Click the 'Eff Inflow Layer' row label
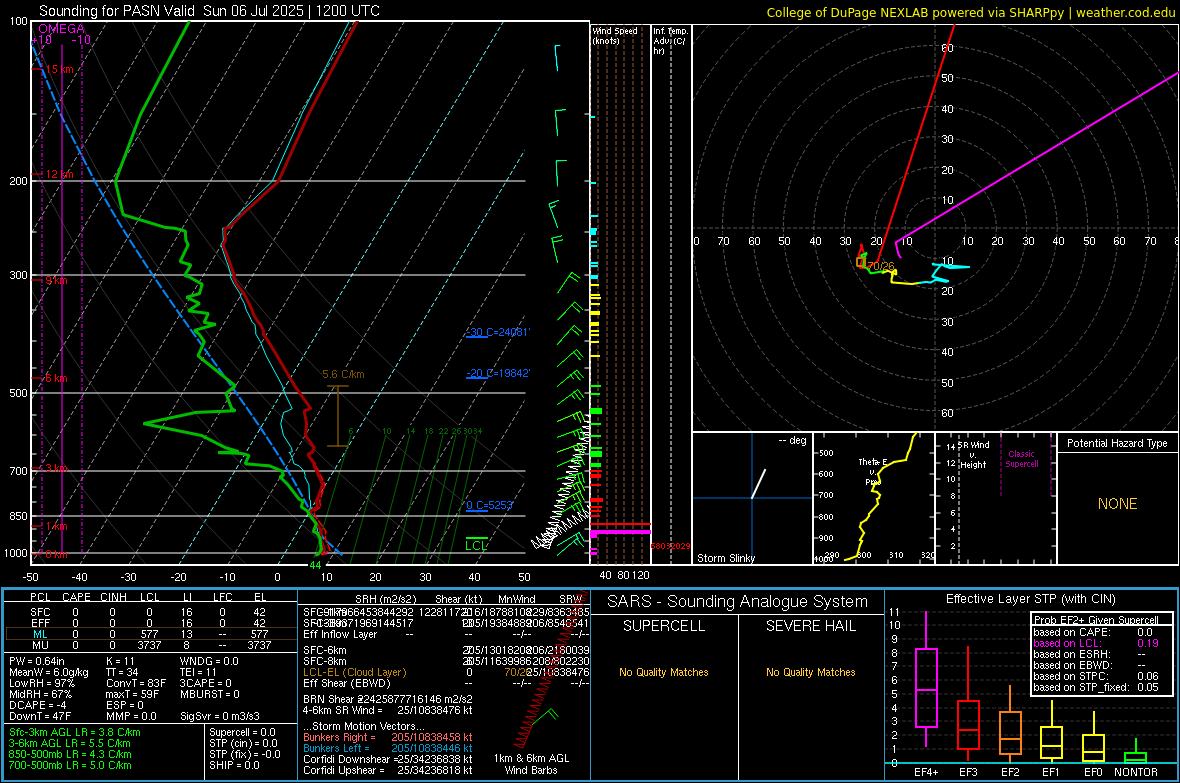The height and width of the screenshot is (783, 1180). [x=341, y=634]
